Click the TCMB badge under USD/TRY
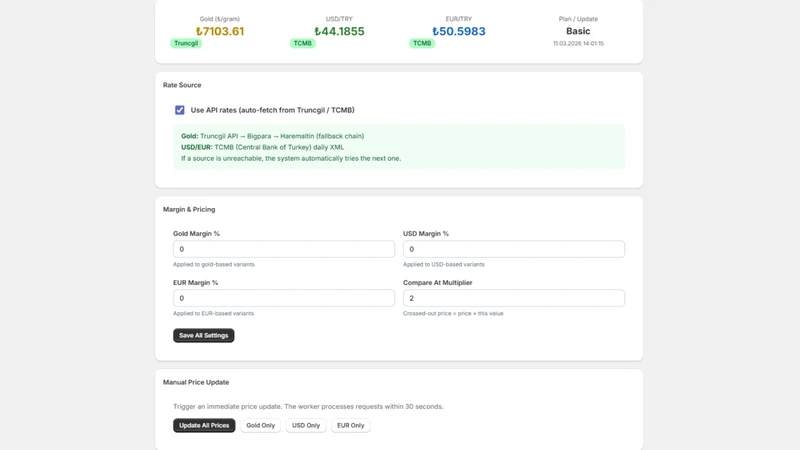 (303, 43)
